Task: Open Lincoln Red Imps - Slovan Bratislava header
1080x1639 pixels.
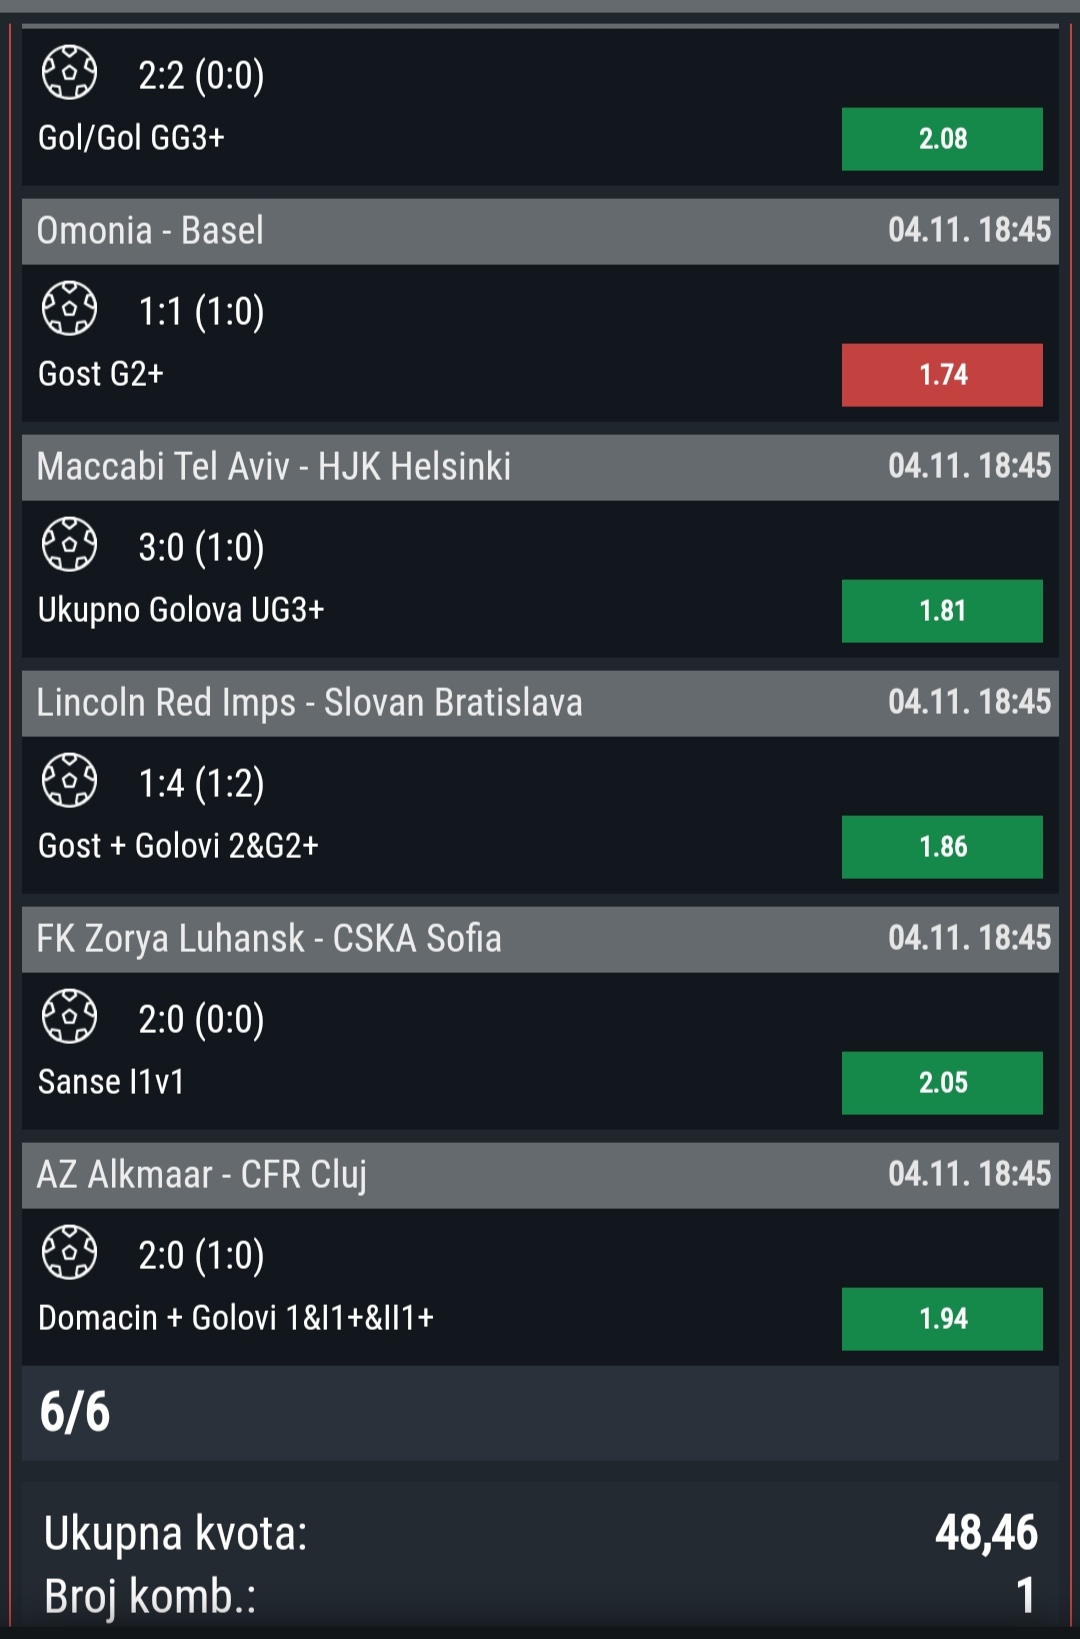Action: tap(540, 703)
